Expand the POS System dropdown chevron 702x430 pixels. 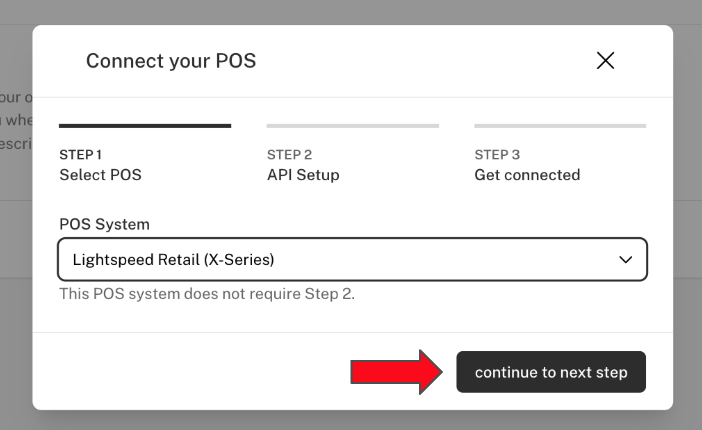click(626, 260)
